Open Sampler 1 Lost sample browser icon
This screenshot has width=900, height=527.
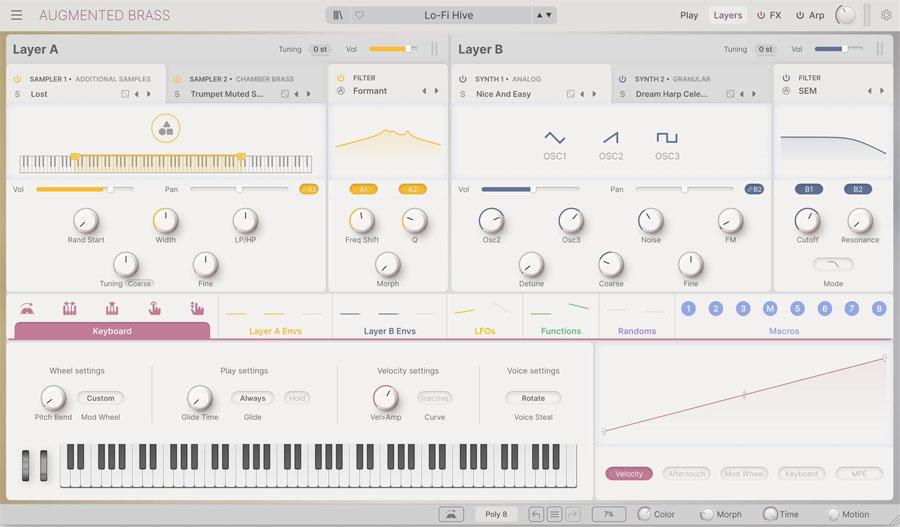[x=125, y=94]
